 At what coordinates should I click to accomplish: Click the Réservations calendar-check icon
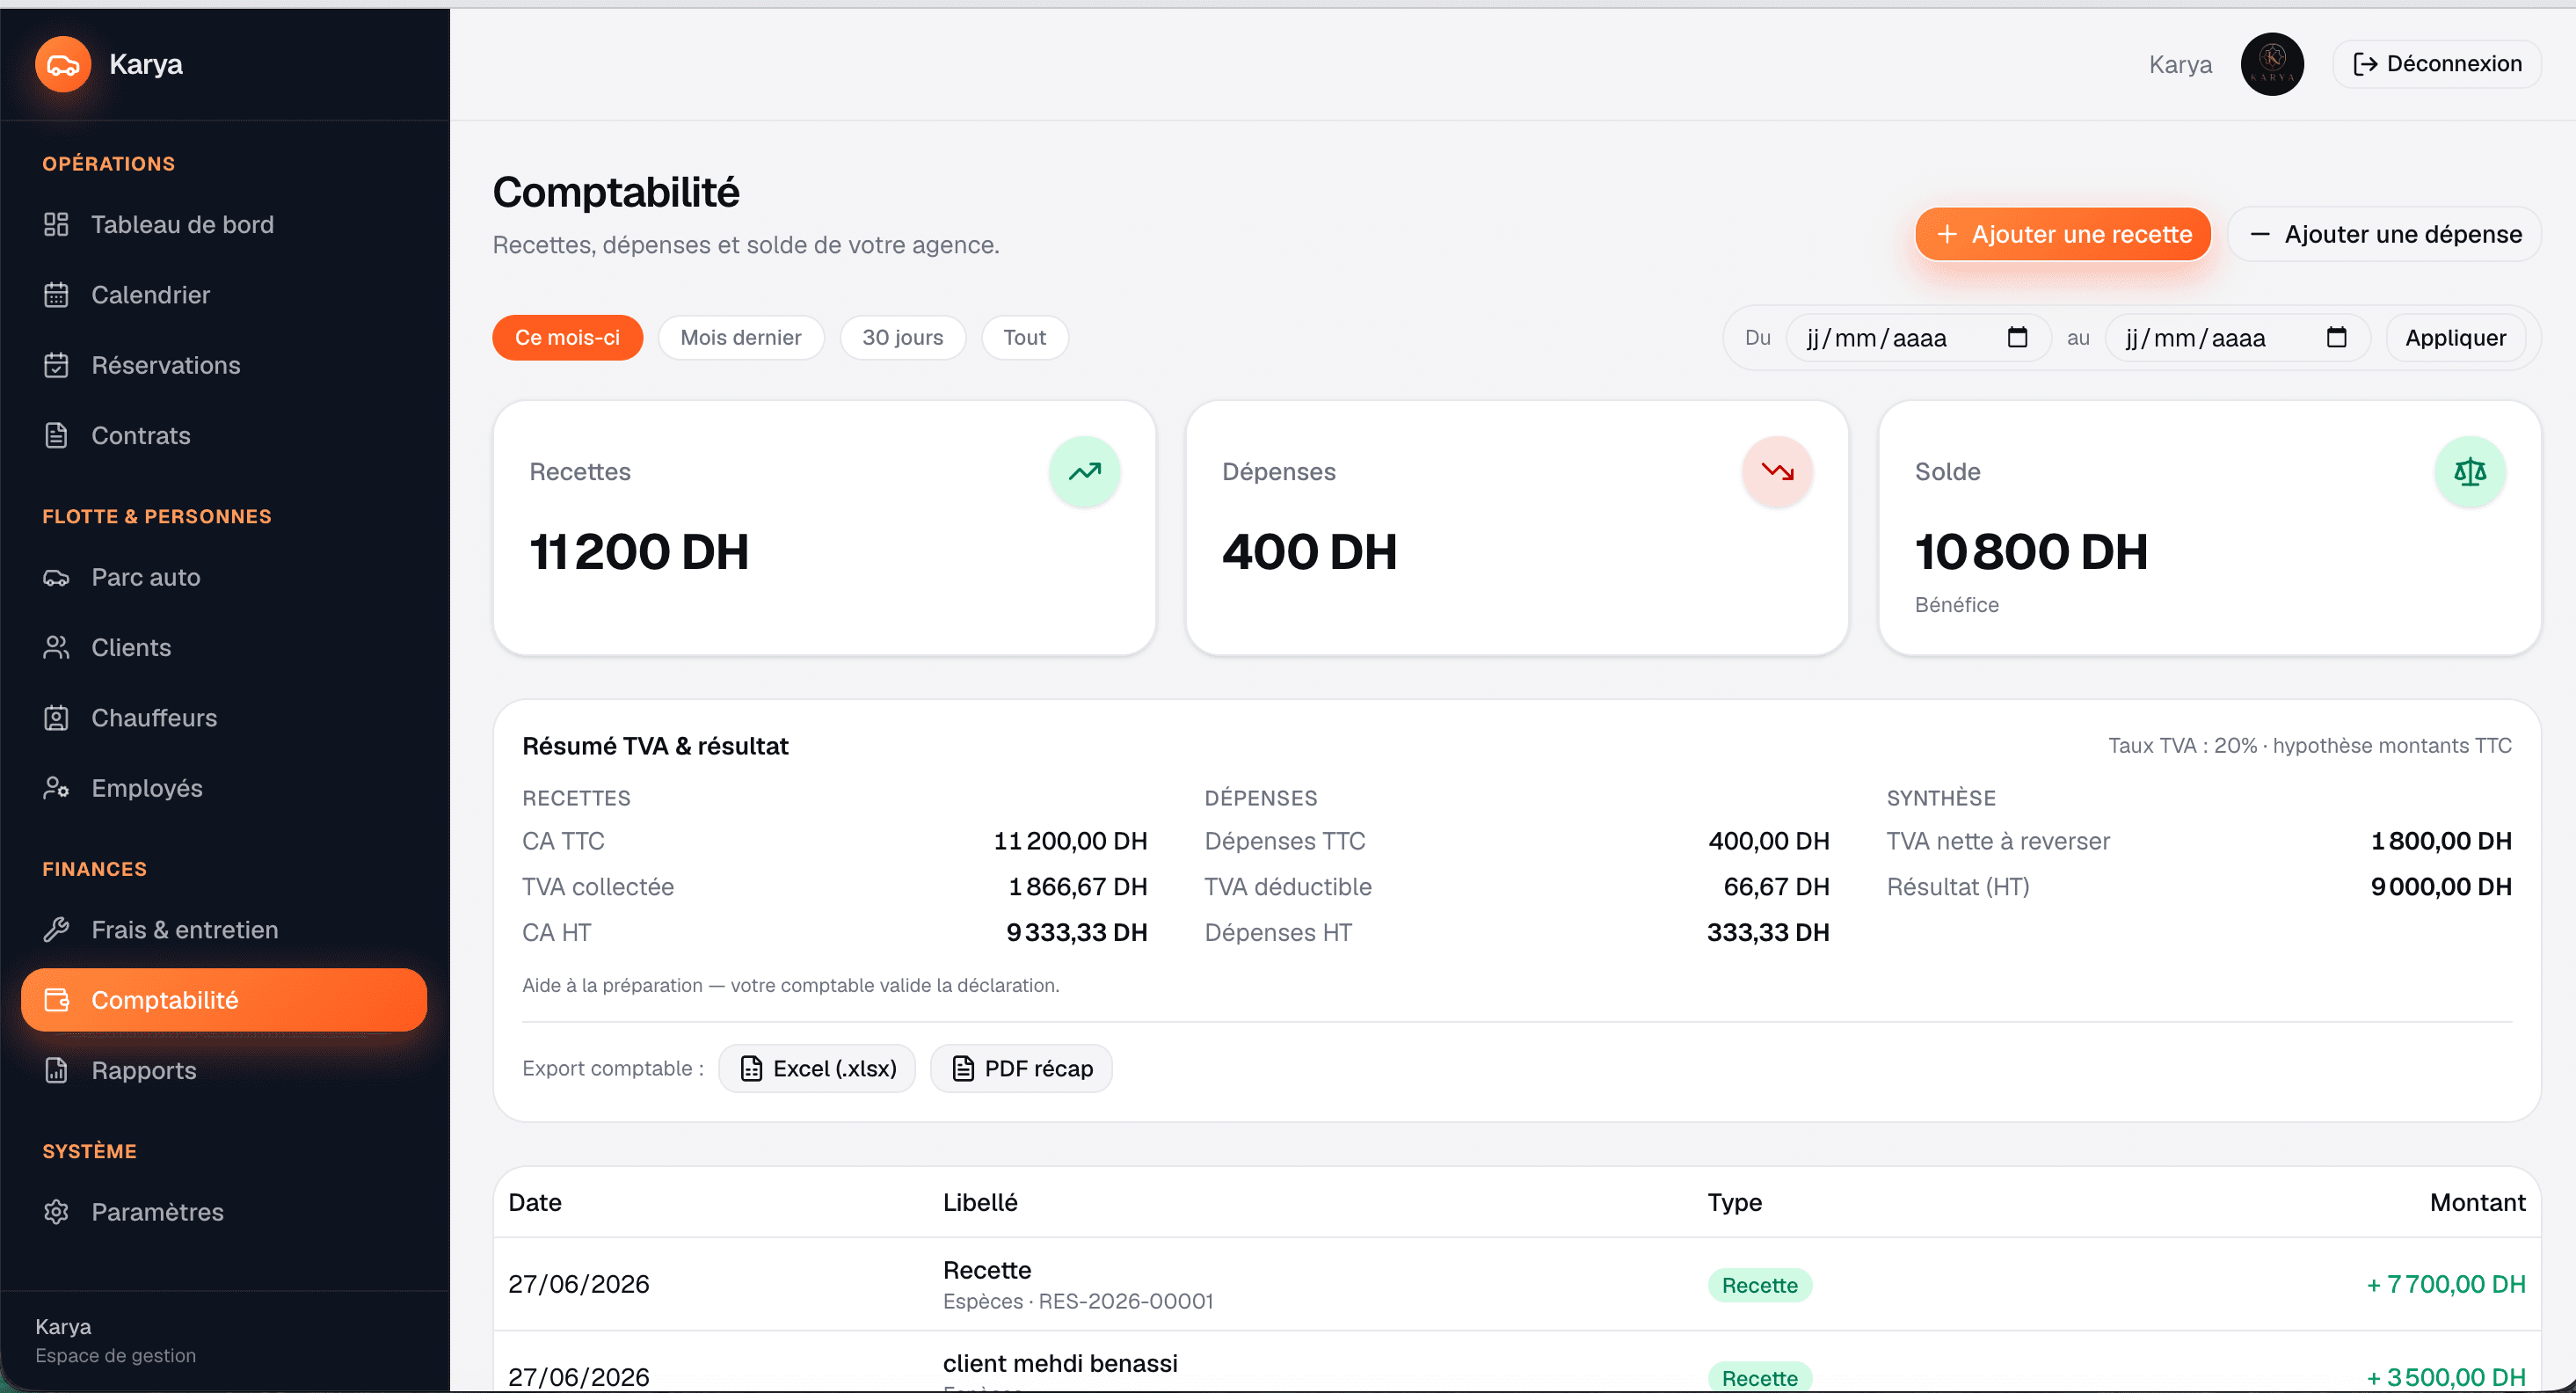coord(56,365)
